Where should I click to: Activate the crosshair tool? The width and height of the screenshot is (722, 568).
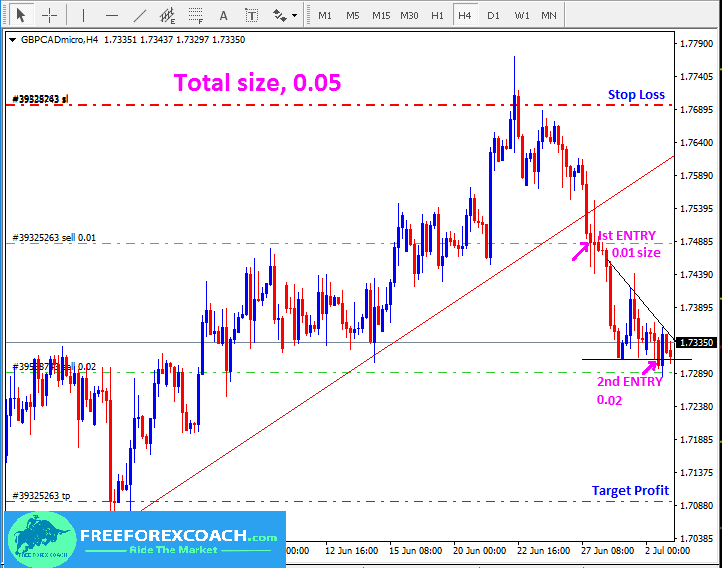(49, 15)
